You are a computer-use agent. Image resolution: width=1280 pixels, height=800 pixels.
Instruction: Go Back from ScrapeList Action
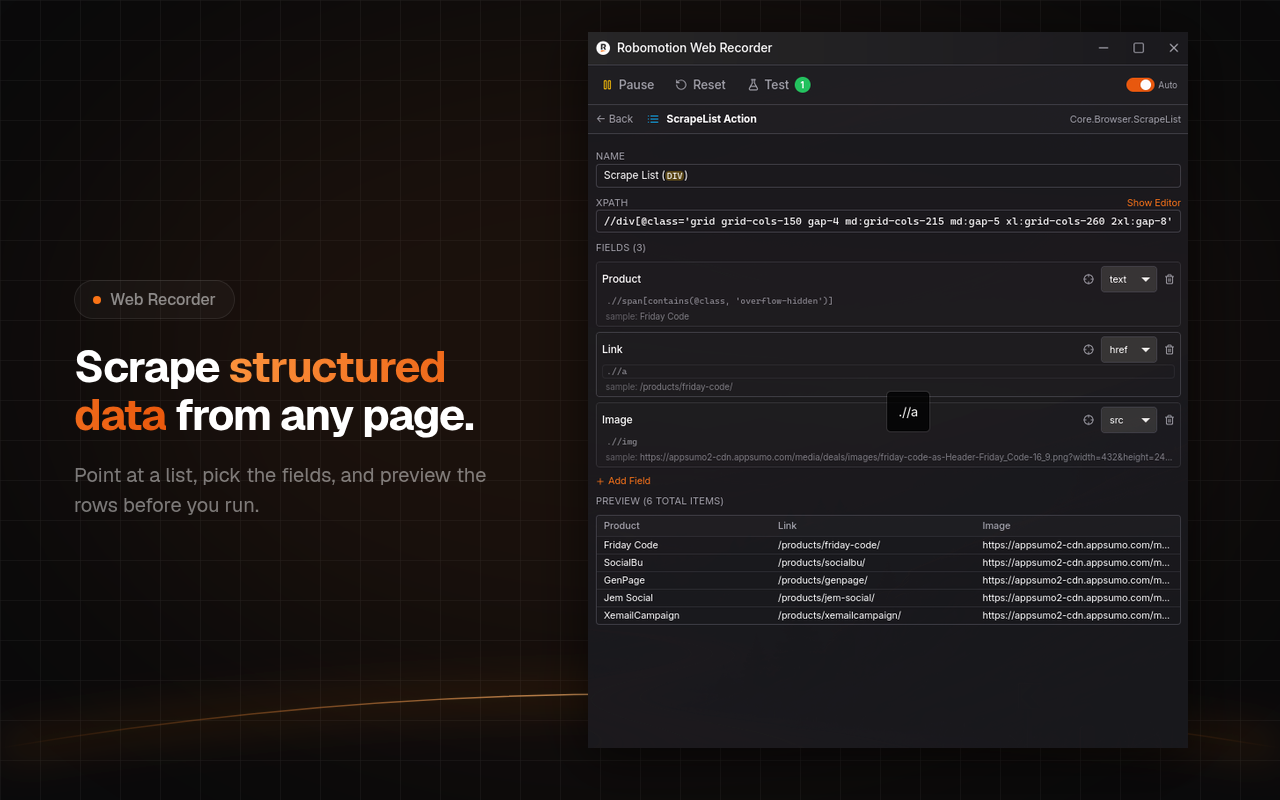(615, 119)
